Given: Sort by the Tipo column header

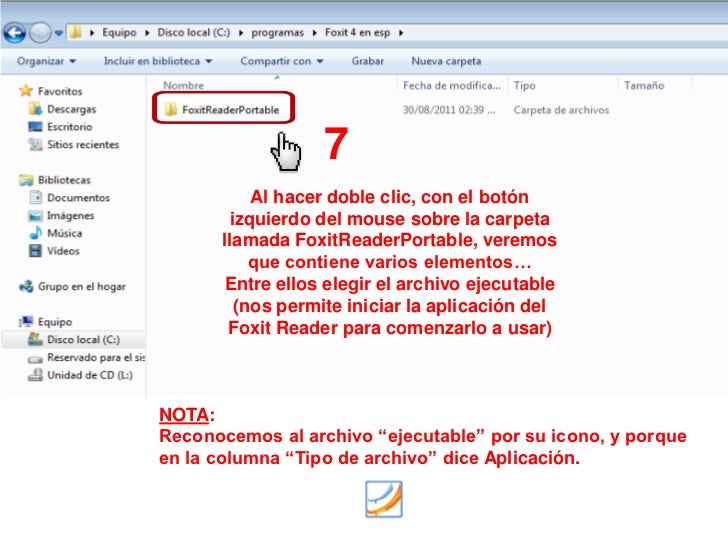Looking at the screenshot, I should click(x=525, y=85).
